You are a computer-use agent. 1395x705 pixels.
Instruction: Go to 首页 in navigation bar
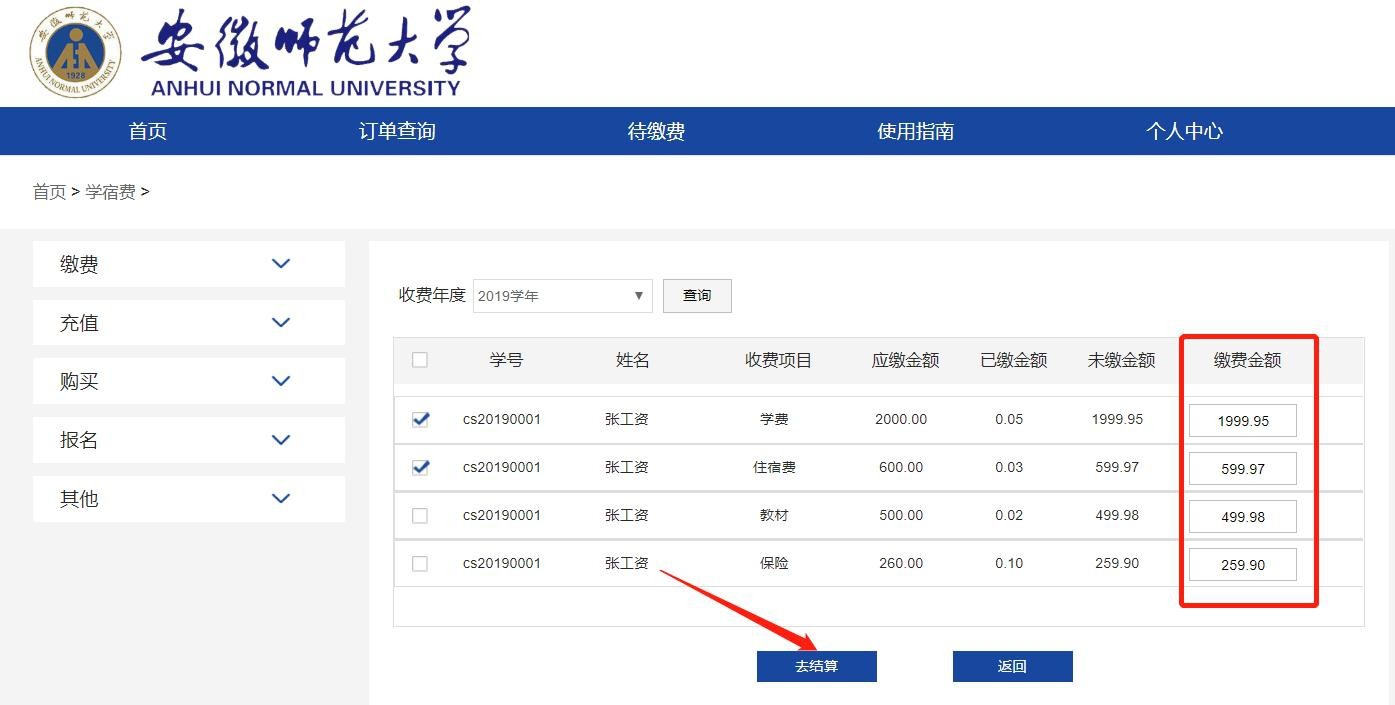[148, 131]
